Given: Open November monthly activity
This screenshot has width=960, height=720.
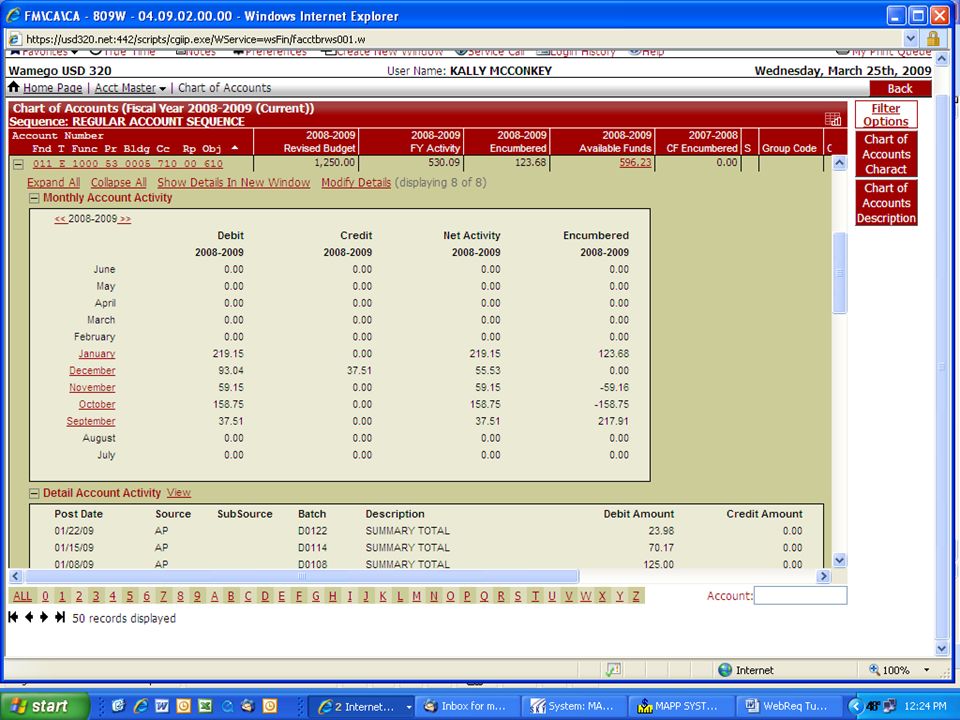Looking at the screenshot, I should pyautogui.click(x=92, y=388).
